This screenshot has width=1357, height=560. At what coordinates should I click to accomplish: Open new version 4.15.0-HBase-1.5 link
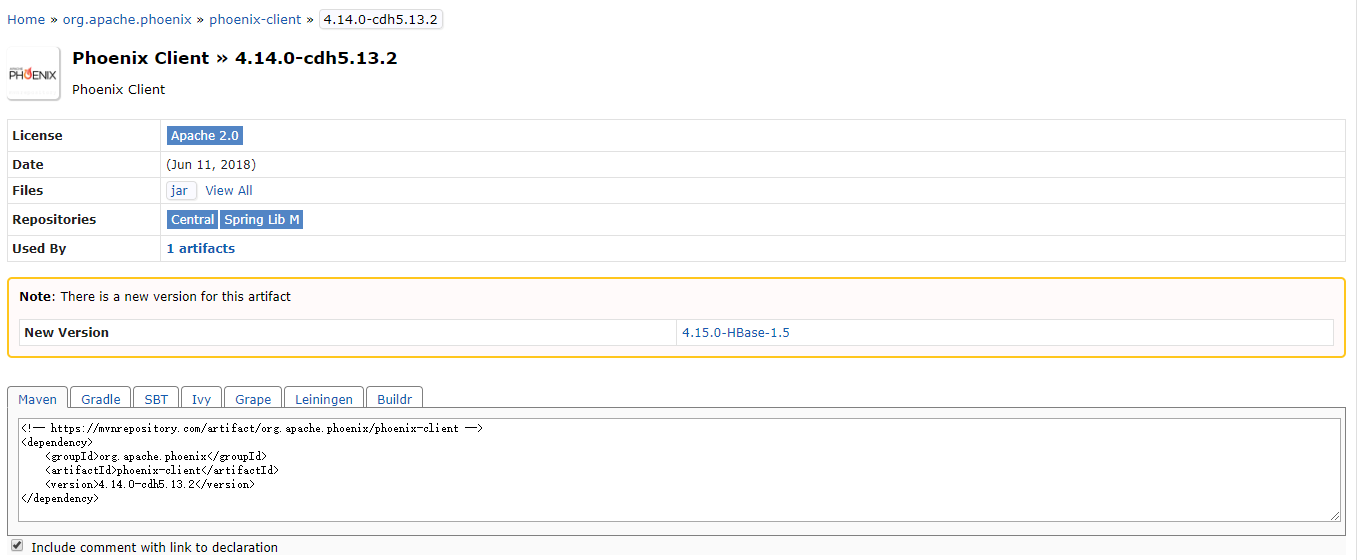pos(736,332)
